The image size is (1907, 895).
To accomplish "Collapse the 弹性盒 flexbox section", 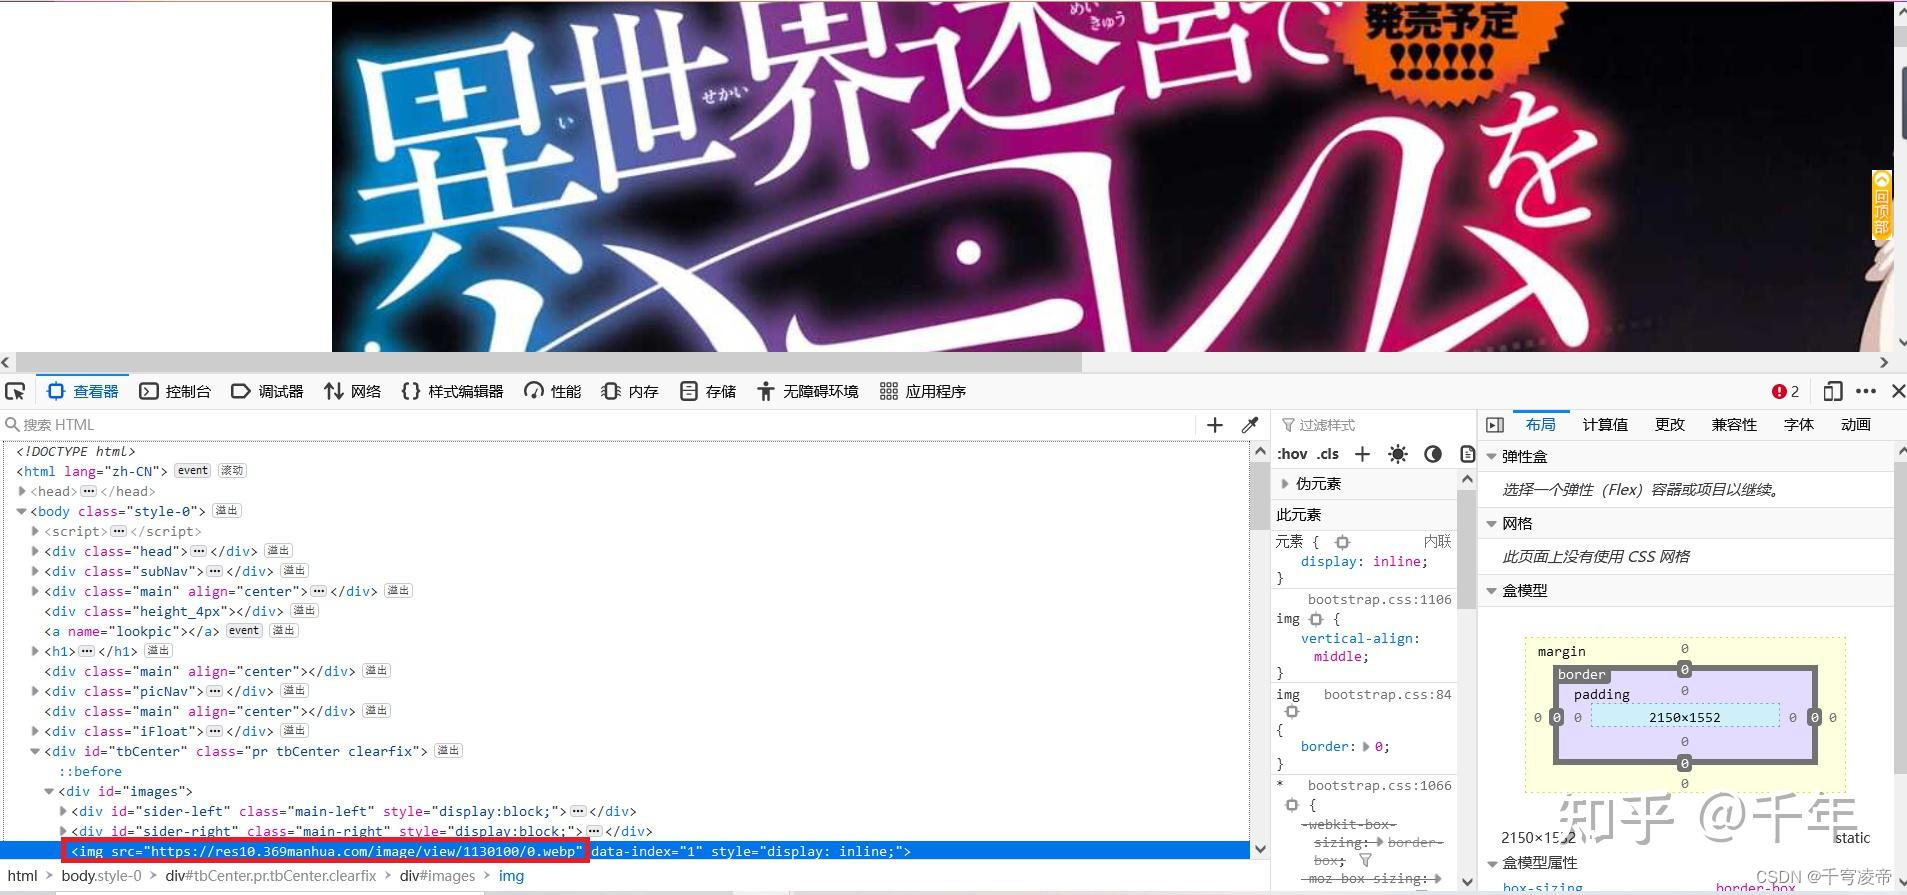I will pos(1491,456).
